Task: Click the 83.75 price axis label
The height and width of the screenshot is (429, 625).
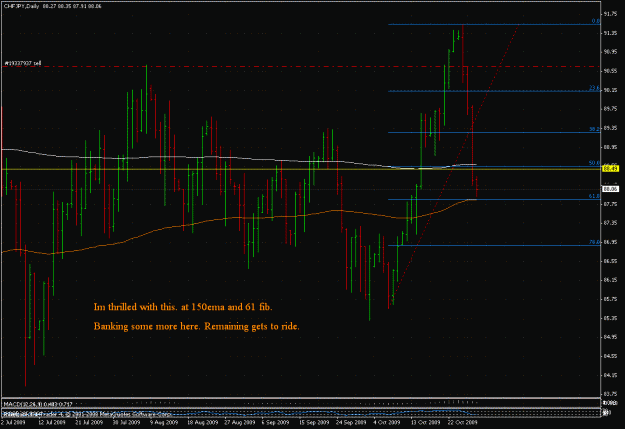Action: (x=610, y=394)
